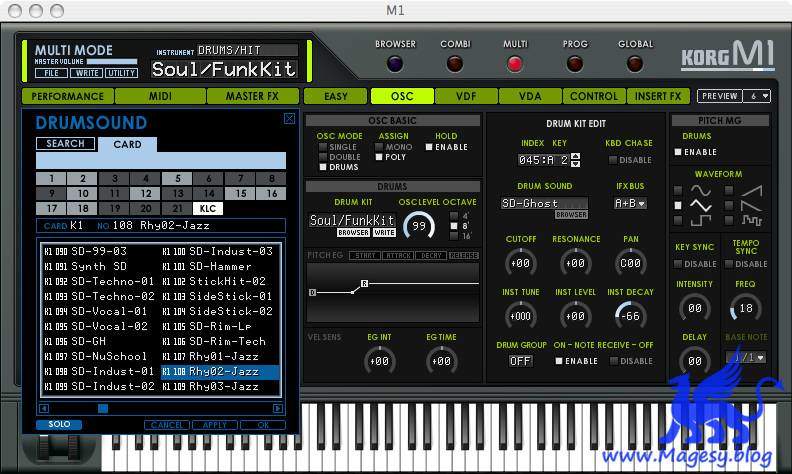The image size is (792, 474).
Task: Select card number 12 button
Action: pyautogui.click(x=145, y=194)
